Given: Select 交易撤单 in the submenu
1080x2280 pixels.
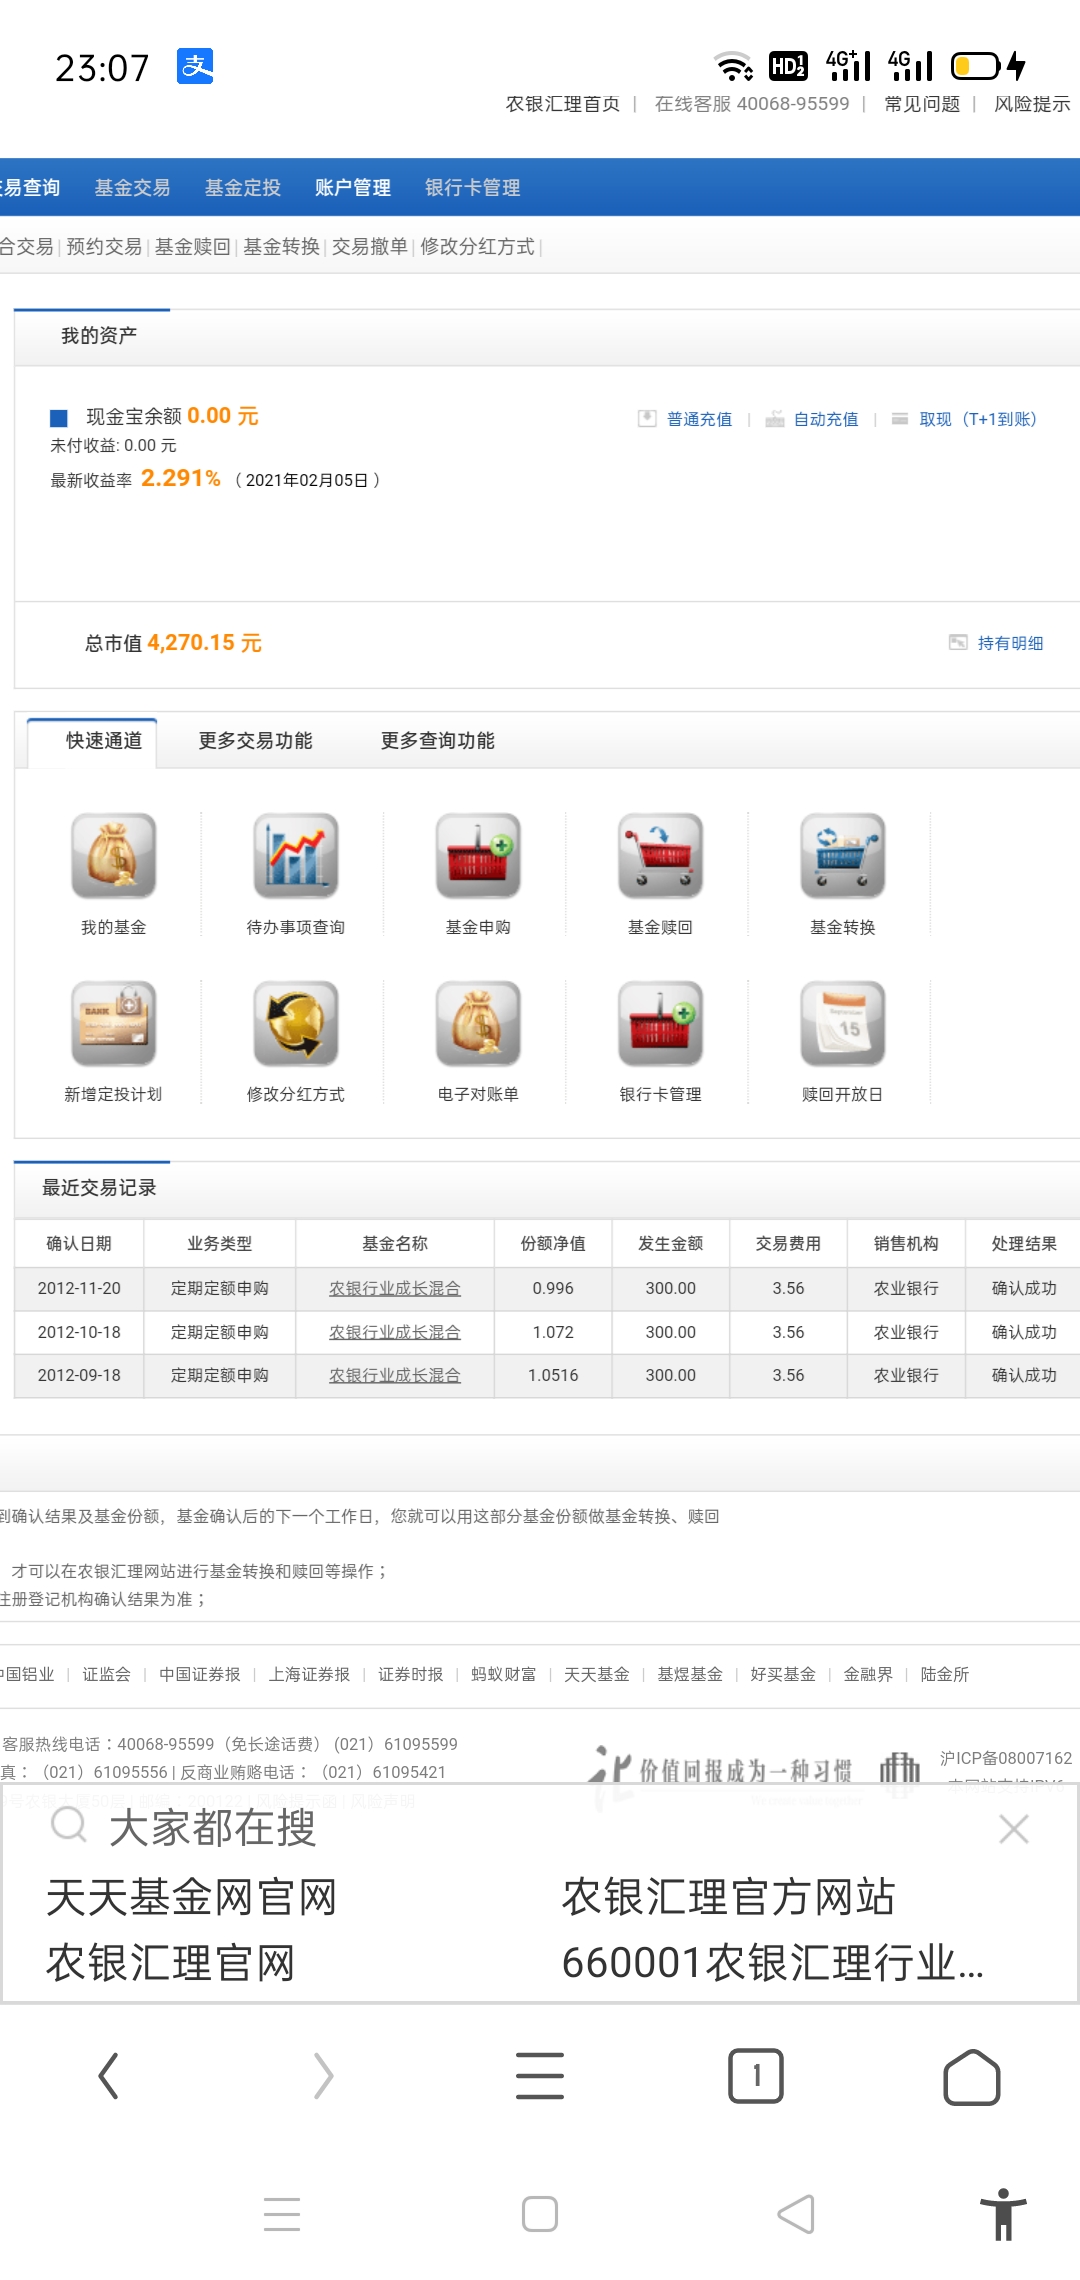Looking at the screenshot, I should pos(370,247).
